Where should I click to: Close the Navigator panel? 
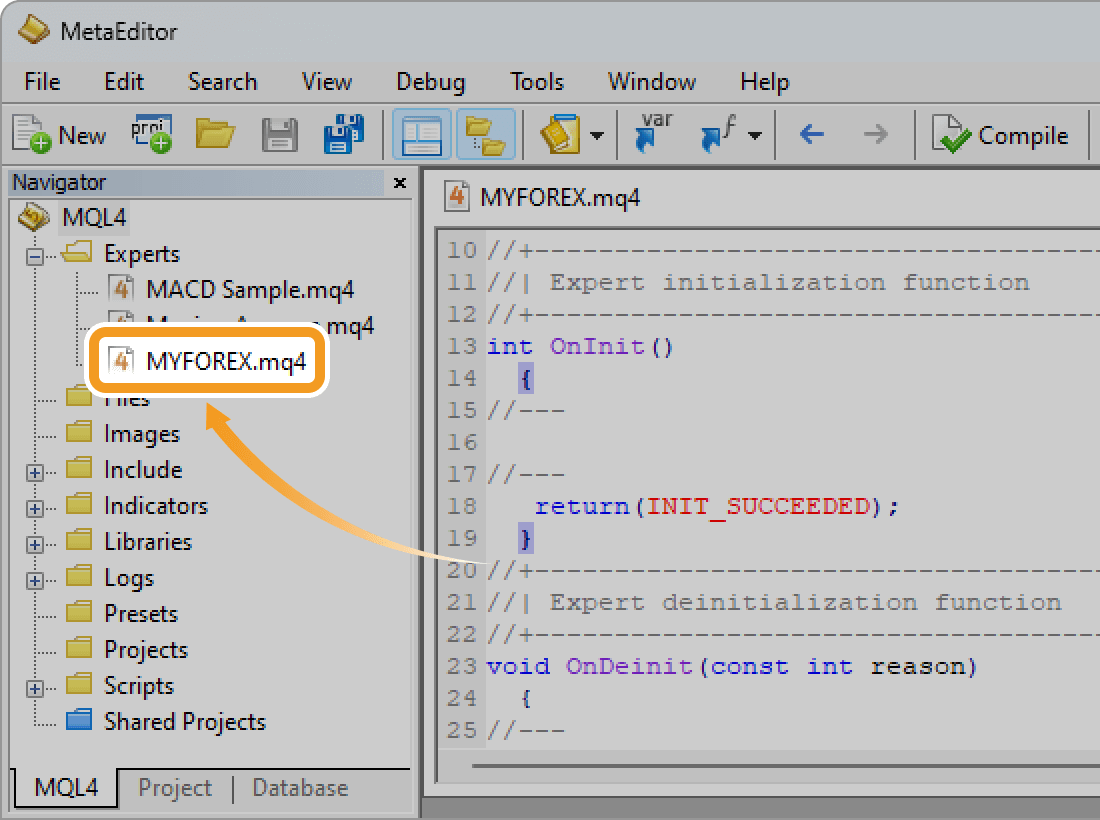399,183
